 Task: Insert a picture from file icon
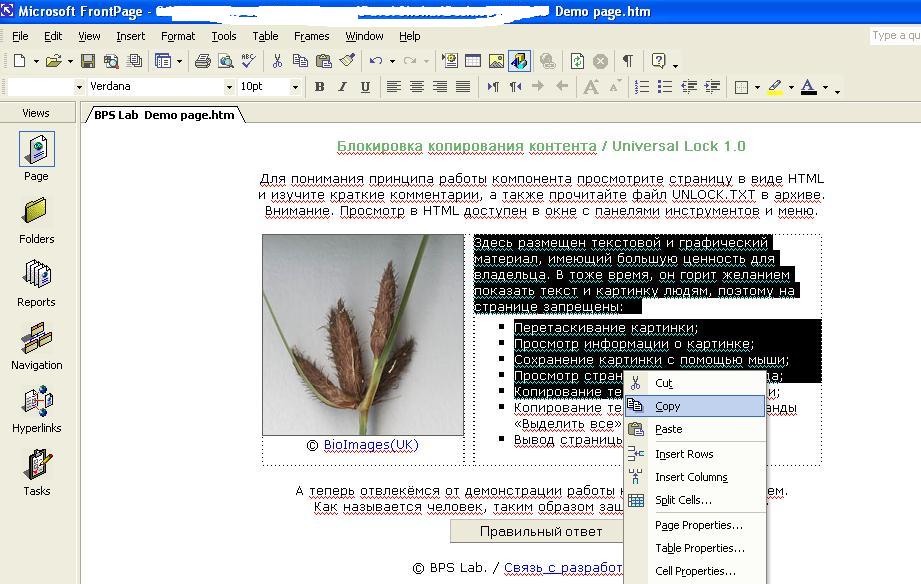point(496,61)
